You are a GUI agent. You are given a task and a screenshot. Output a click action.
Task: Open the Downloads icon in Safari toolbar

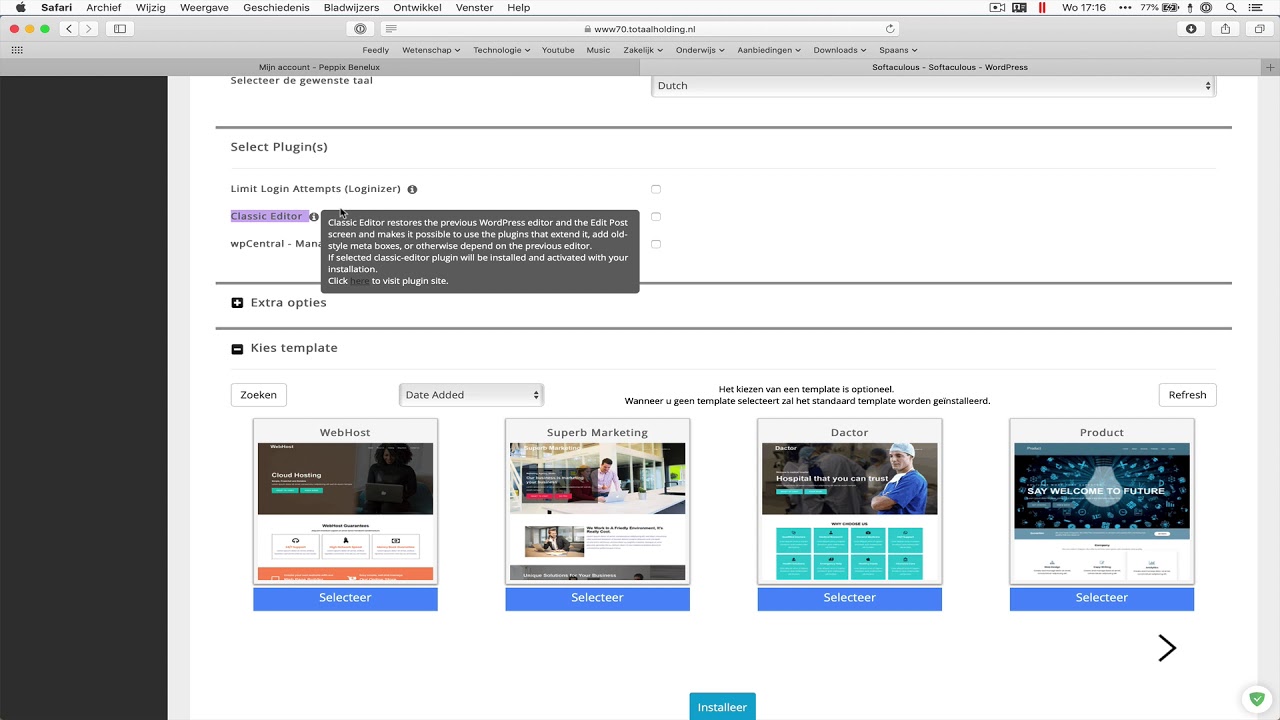[1190, 29]
